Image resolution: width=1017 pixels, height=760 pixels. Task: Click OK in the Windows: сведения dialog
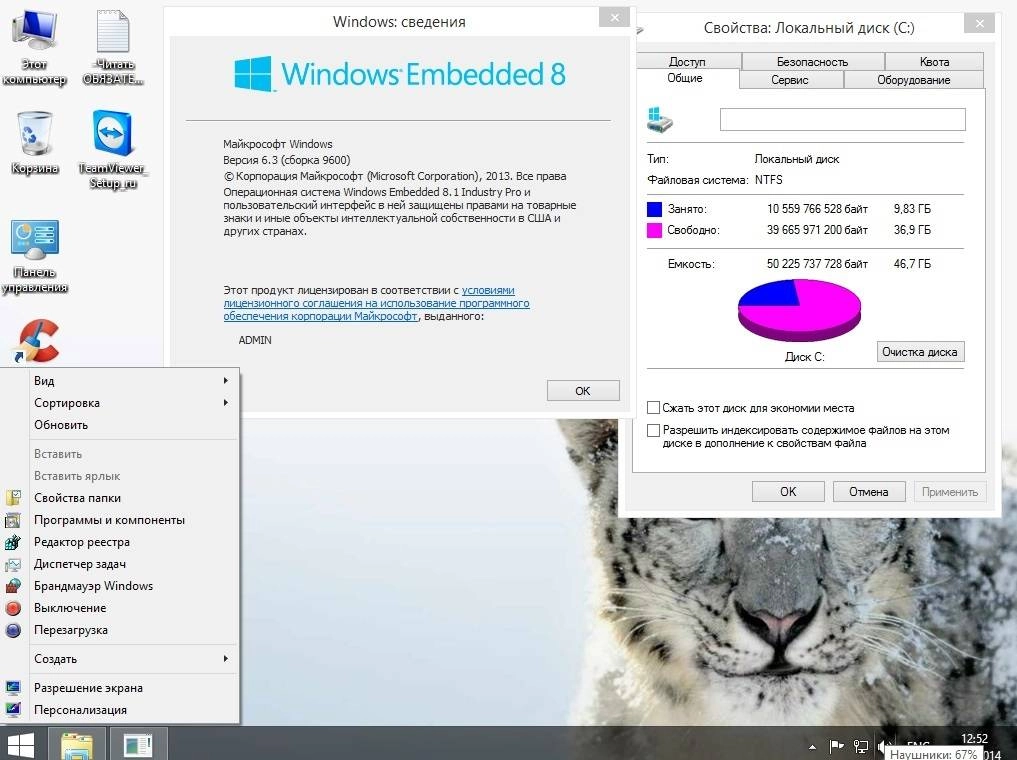583,391
